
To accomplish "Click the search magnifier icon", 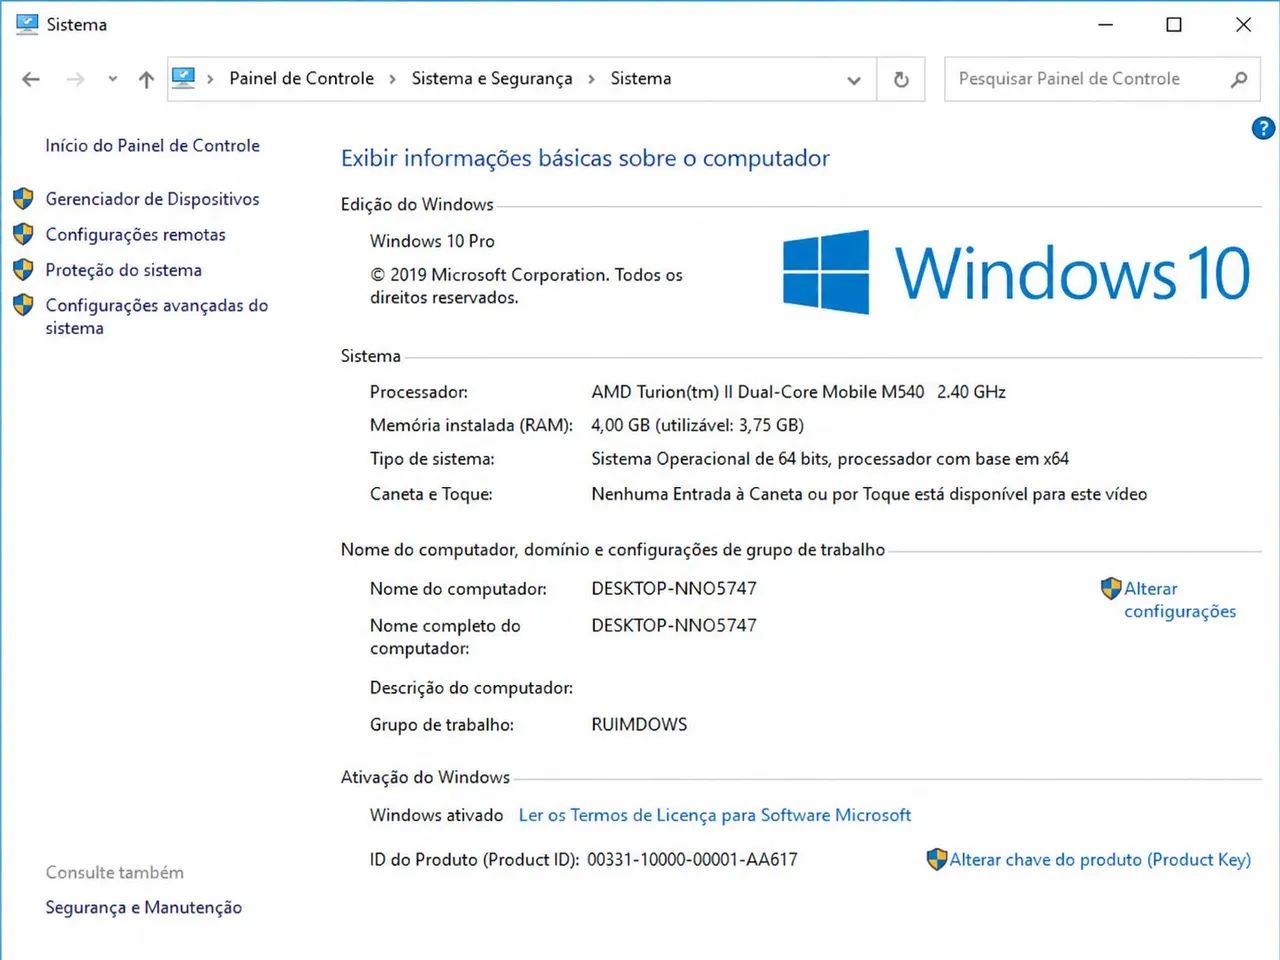I will coord(1239,79).
